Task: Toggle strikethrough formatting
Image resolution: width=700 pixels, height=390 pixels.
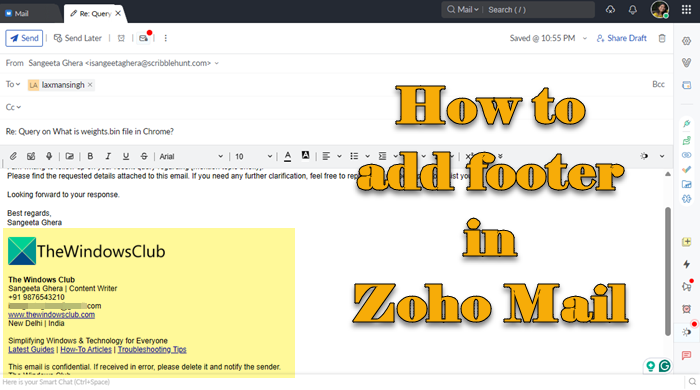Action: click(x=144, y=156)
